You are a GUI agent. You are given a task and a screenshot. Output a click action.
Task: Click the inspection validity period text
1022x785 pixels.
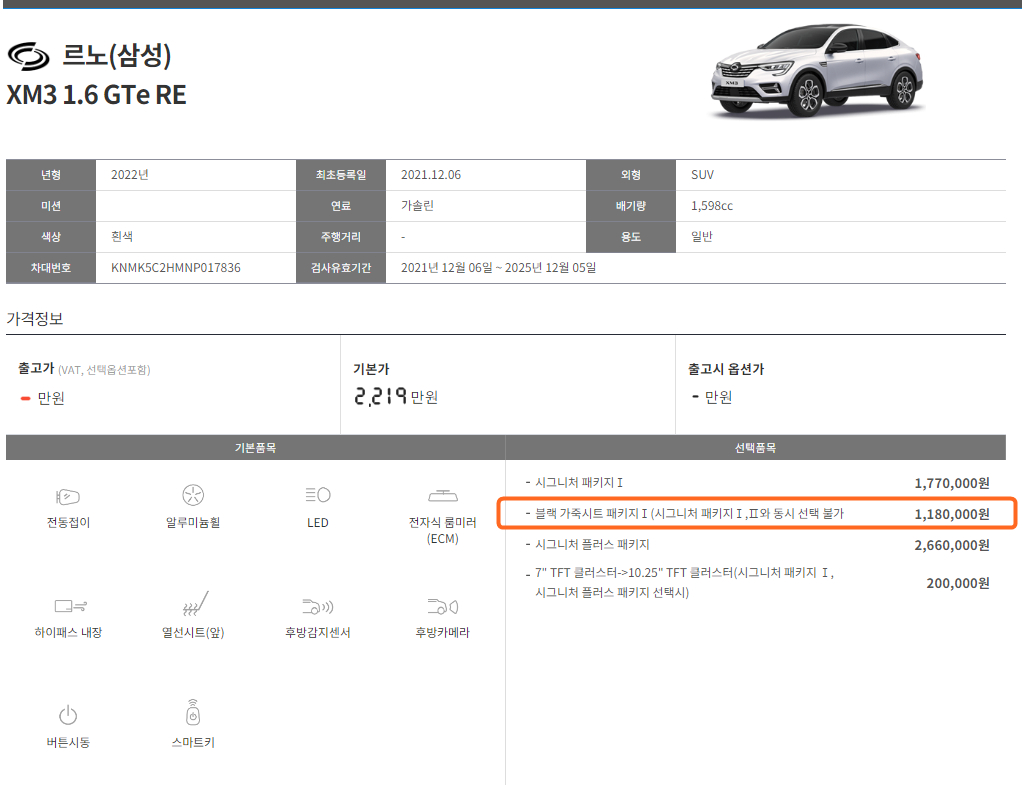pos(499,268)
